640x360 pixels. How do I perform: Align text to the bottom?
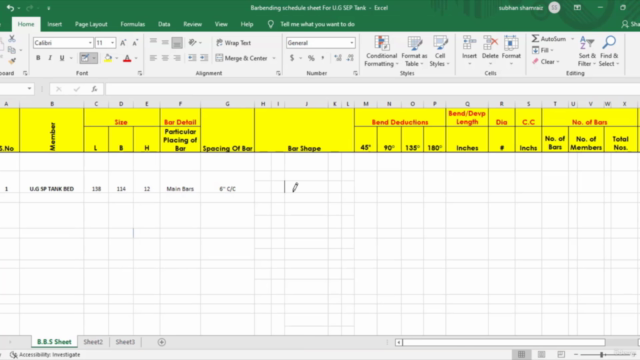tap(177, 42)
